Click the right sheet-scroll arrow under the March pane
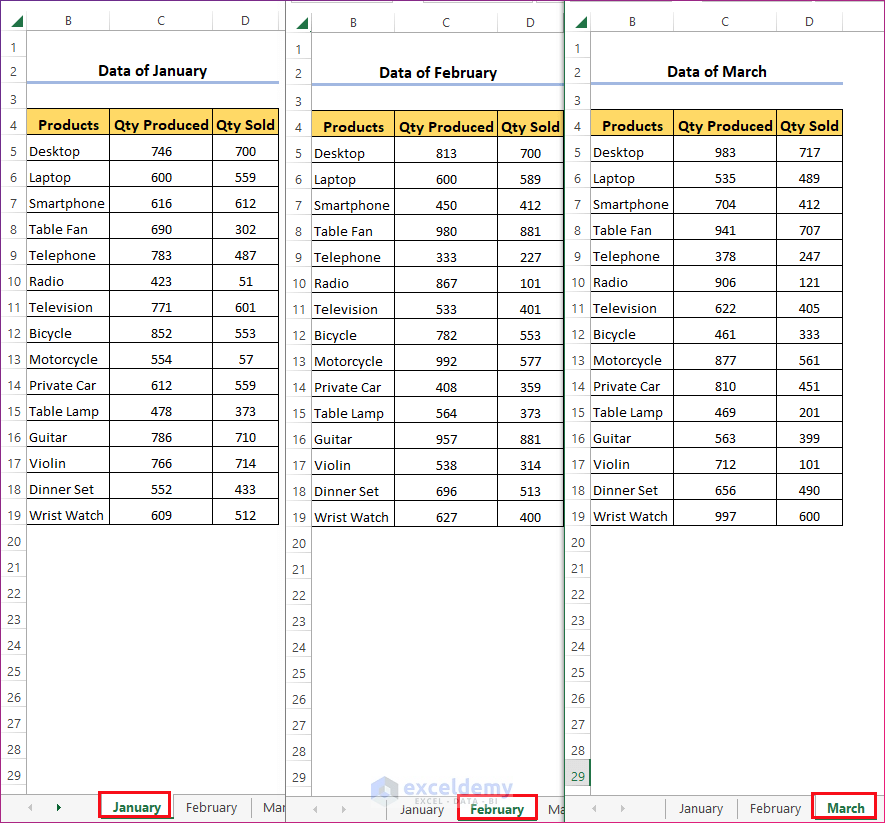The width and height of the screenshot is (885, 823). pyautogui.click(x=622, y=807)
